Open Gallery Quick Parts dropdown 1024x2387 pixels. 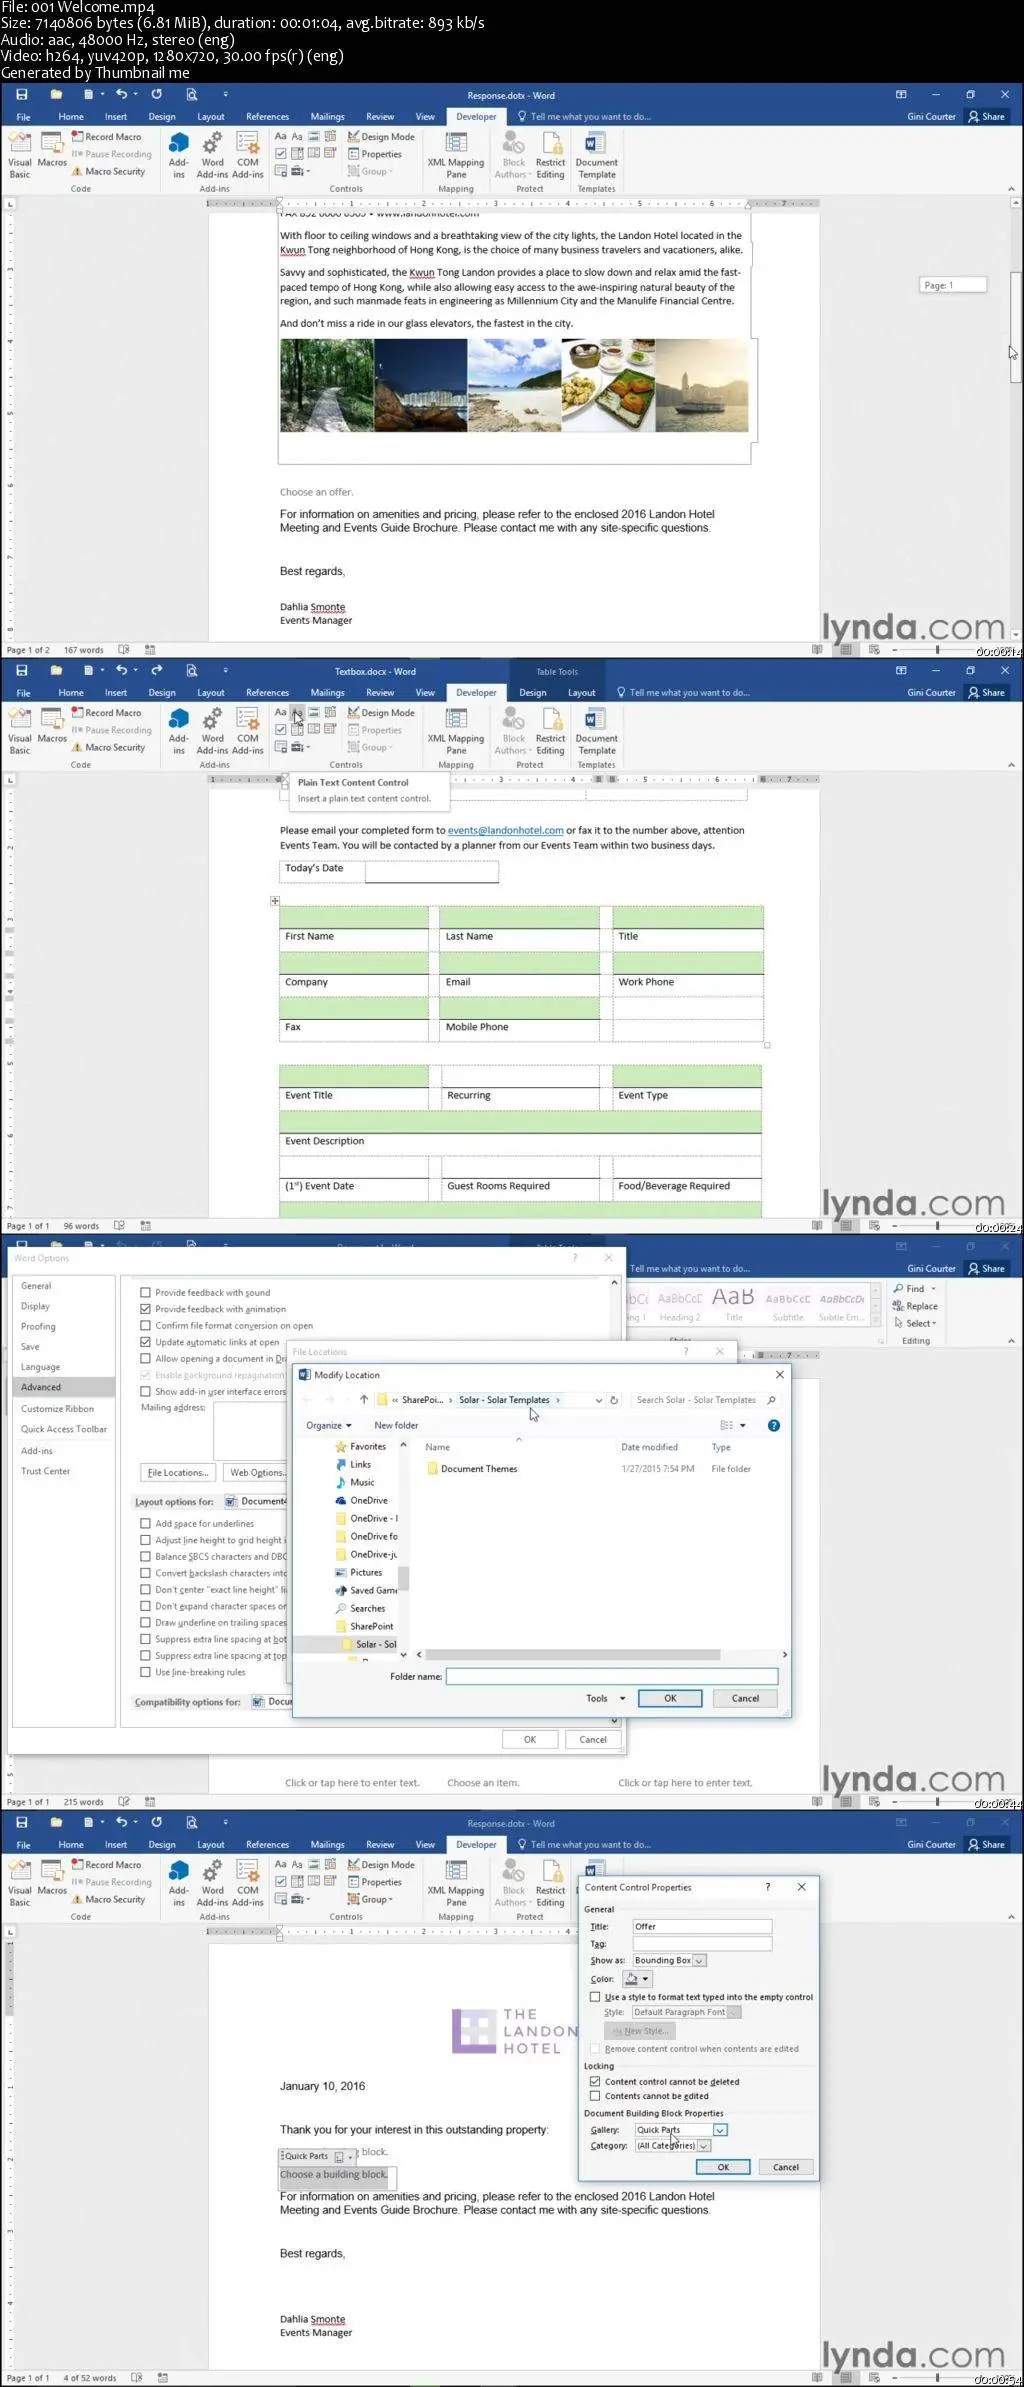(x=720, y=2130)
